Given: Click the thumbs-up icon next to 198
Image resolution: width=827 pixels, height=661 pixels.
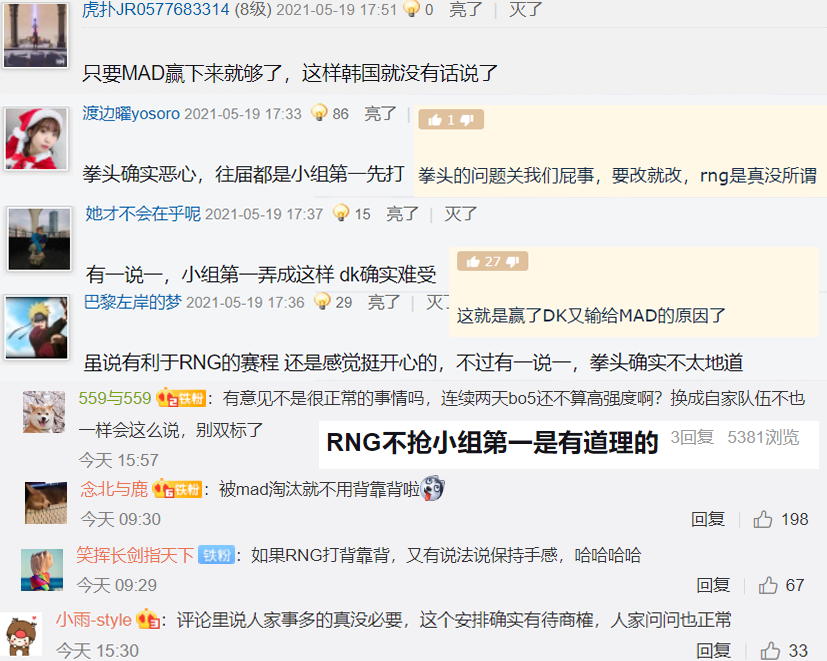Looking at the screenshot, I should point(763,519).
